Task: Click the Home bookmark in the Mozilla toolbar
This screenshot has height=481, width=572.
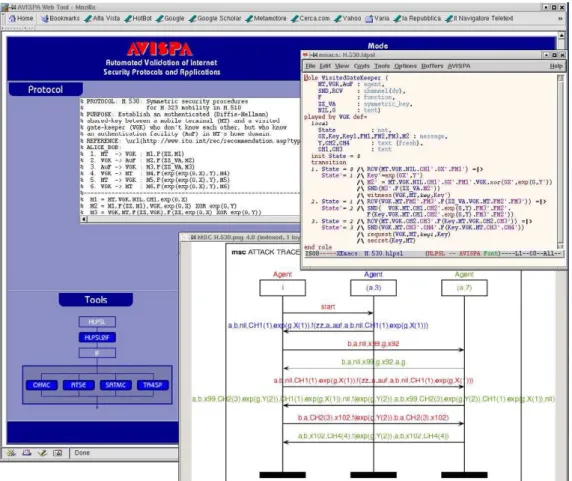Action: (x=21, y=18)
